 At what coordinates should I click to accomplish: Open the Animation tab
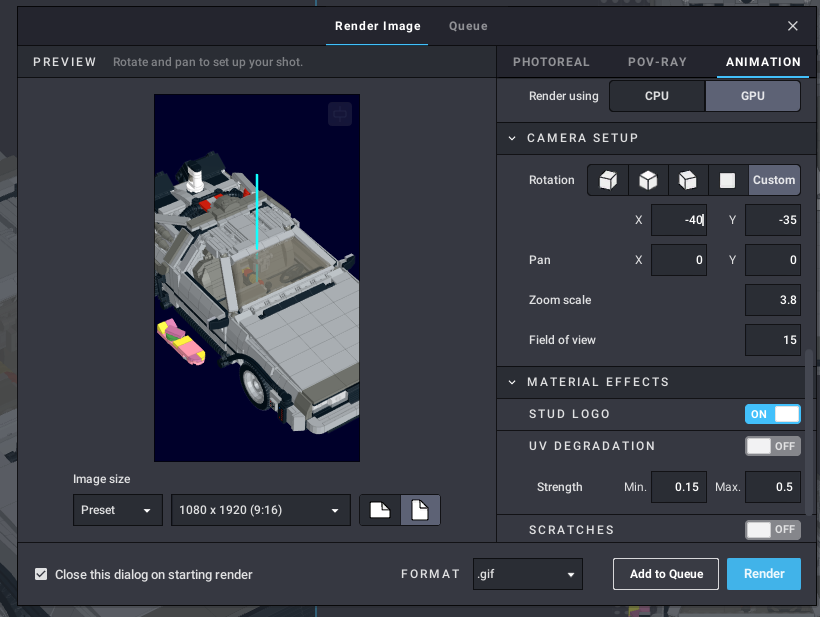(x=763, y=62)
